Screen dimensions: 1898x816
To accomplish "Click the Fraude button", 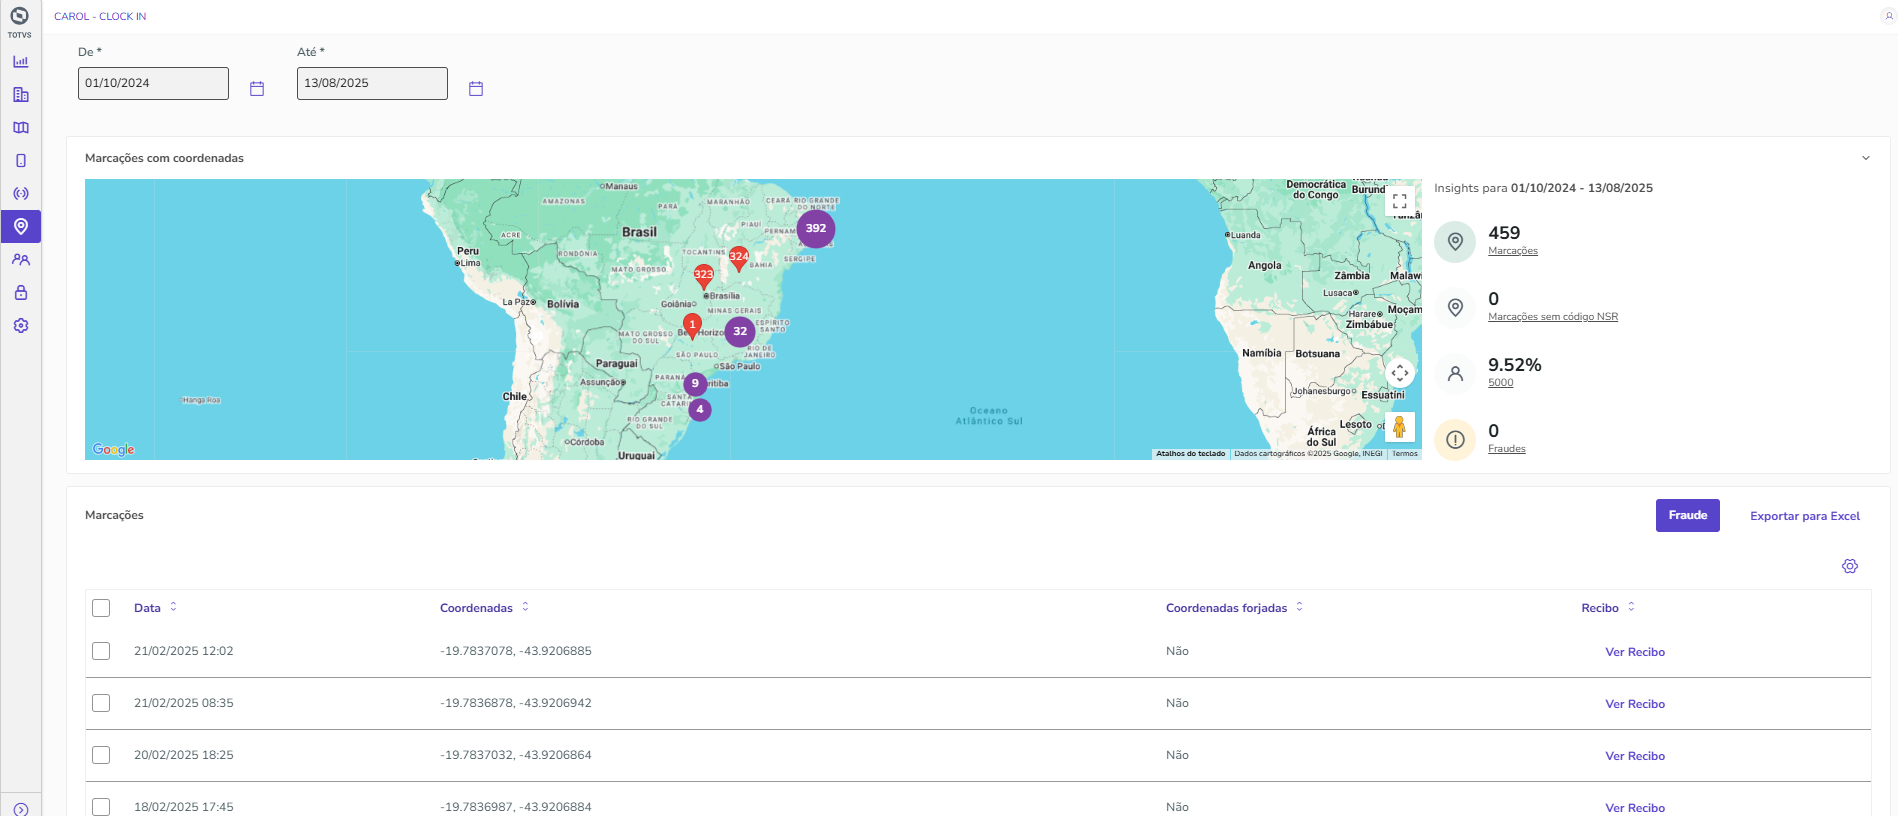I will [1687, 515].
